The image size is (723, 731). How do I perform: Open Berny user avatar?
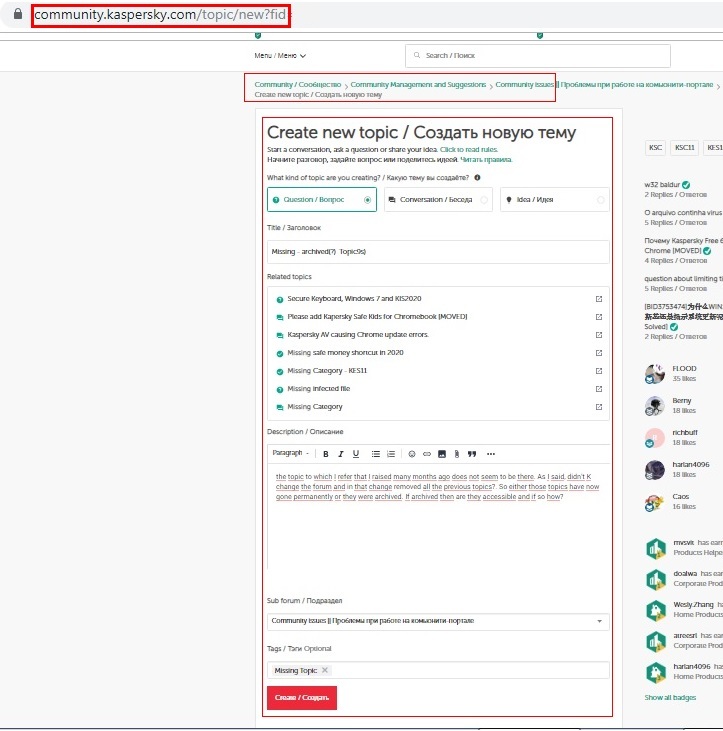(x=655, y=406)
